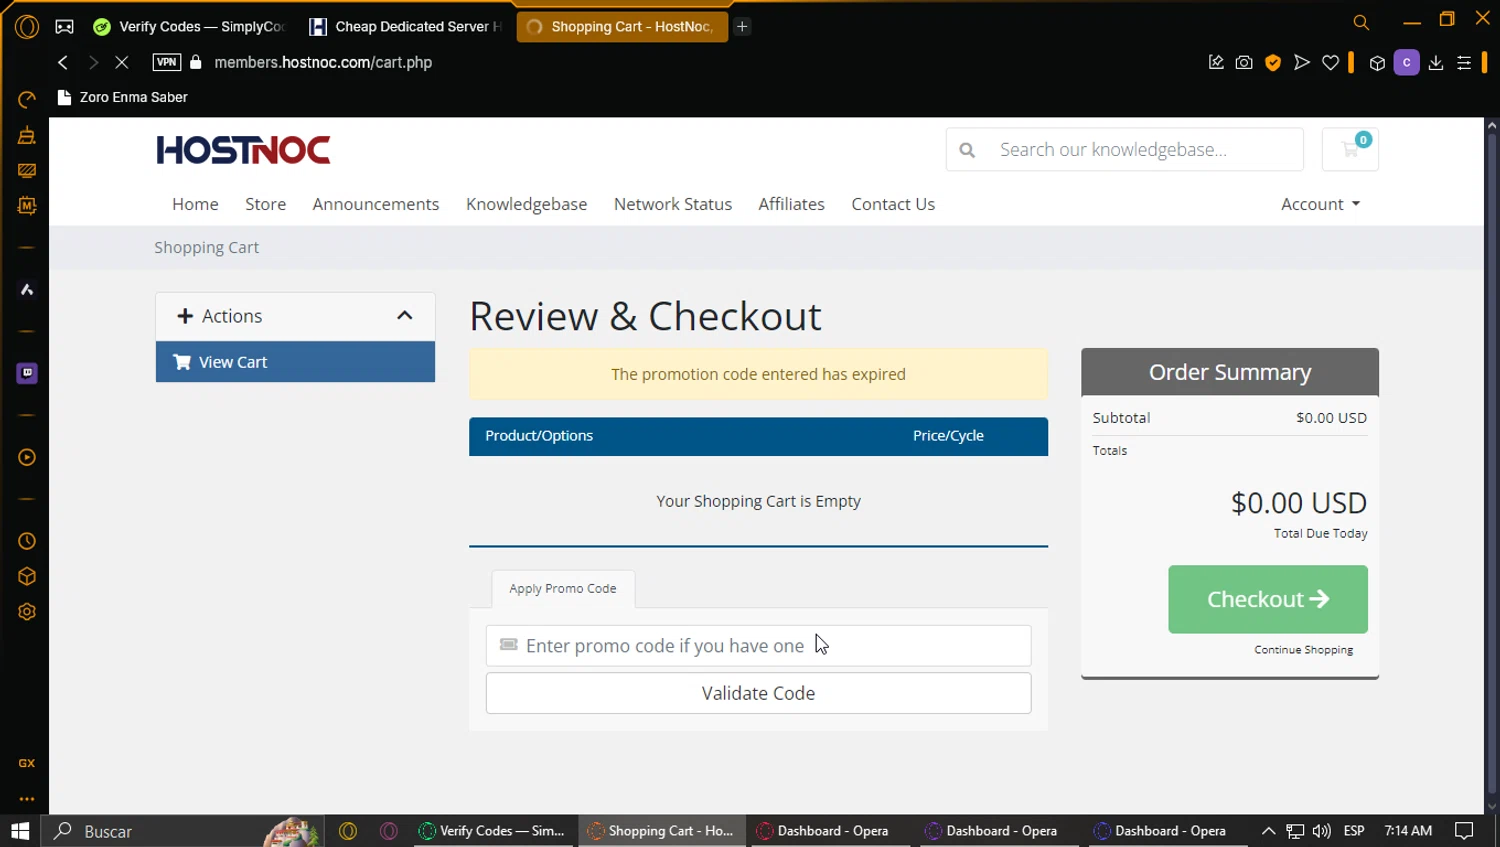This screenshot has height=847, width=1500.
Task: Open Contact Us page
Action: pyautogui.click(x=893, y=204)
